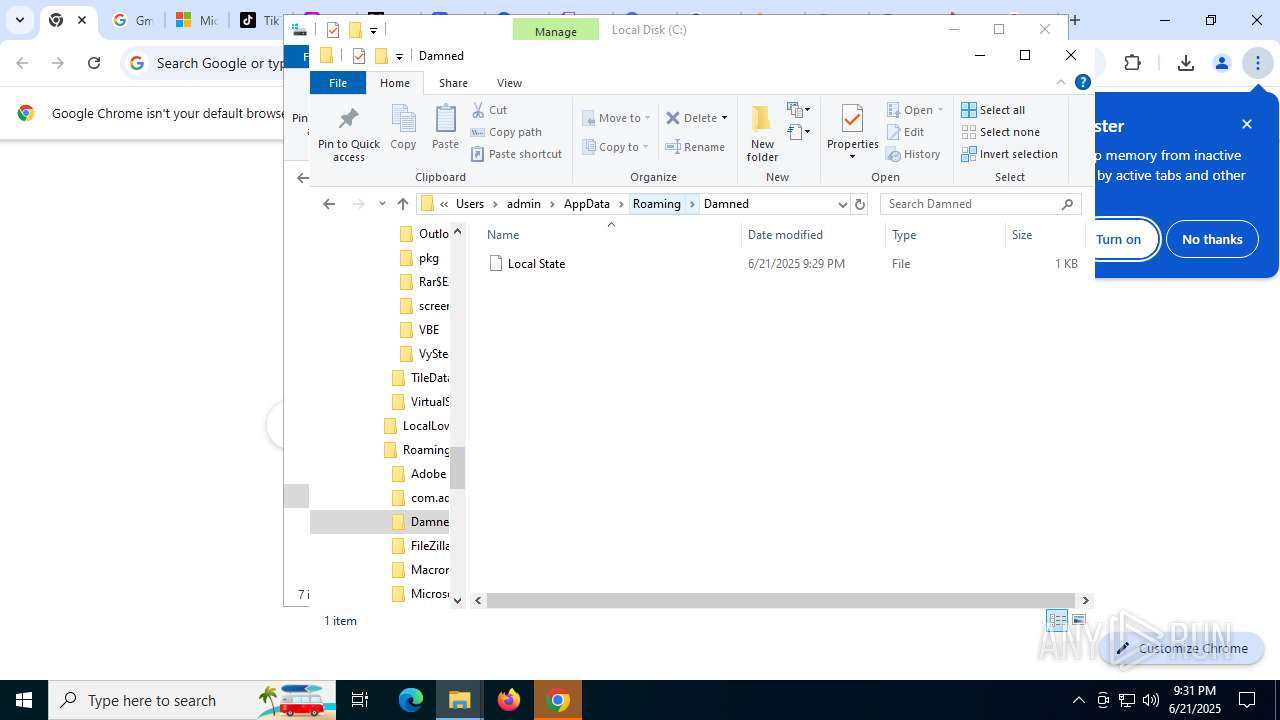
Task: Click Pin to Quick access icon
Action: pos(348,133)
